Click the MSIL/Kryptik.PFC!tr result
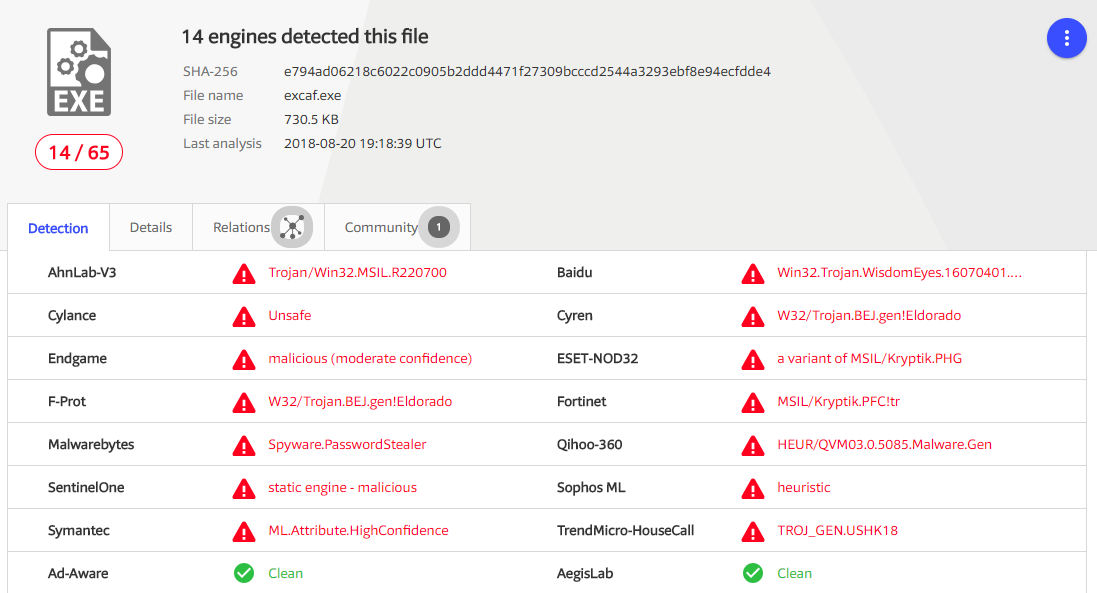Image resolution: width=1097 pixels, height=593 pixels. (x=838, y=401)
